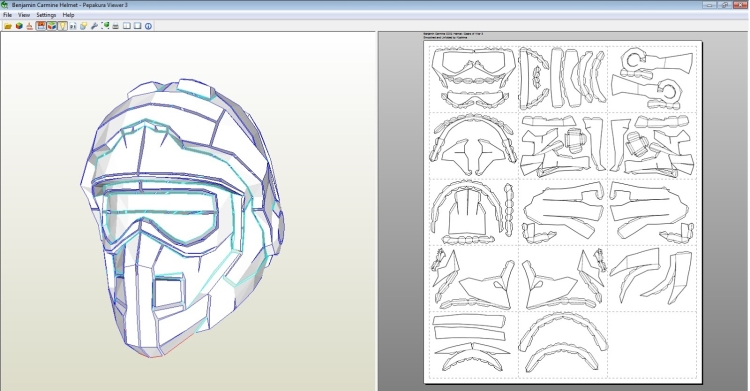Toggle the light bulb lighting button

click(x=62, y=26)
